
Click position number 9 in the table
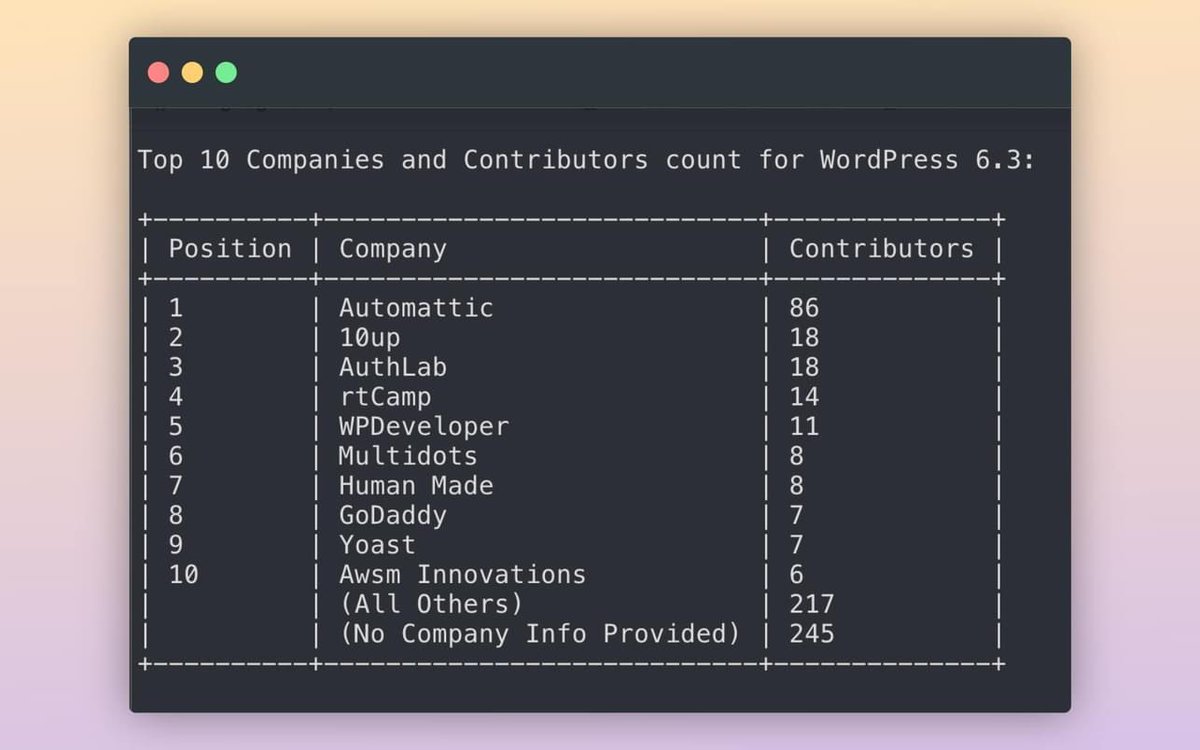tap(176, 545)
